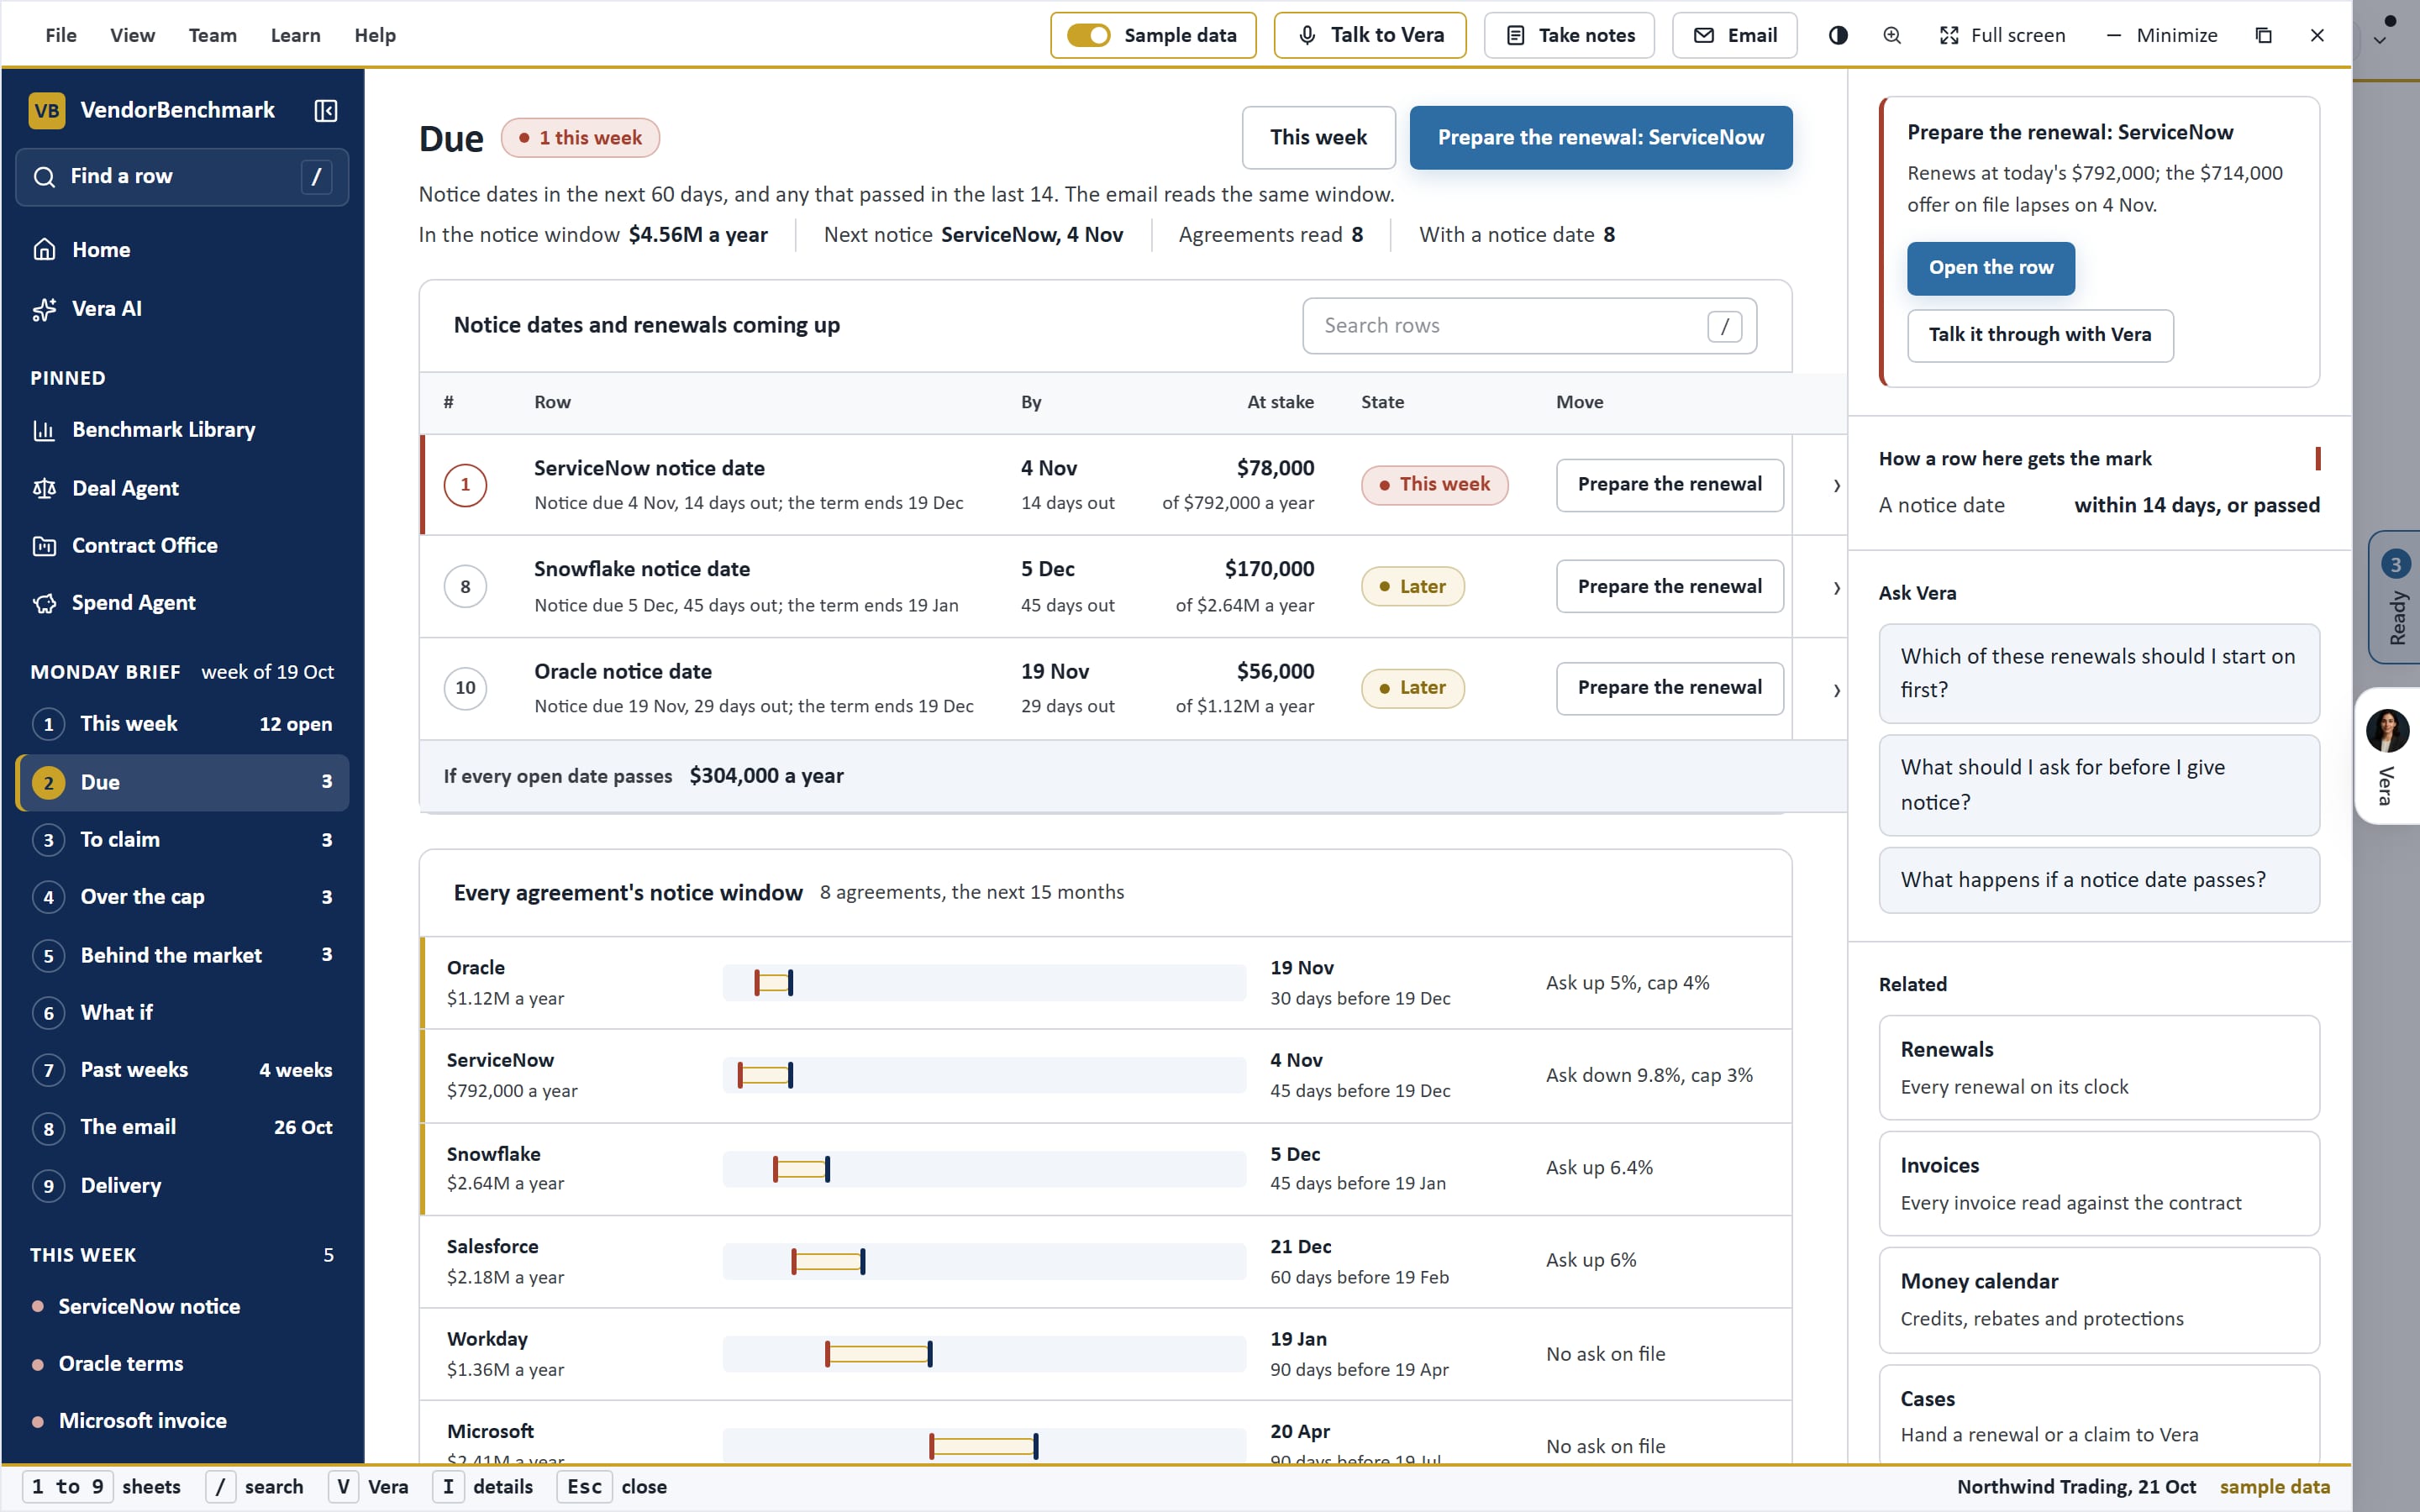Open the Learn menu
This screenshot has height=1512, width=2420.
coord(295,35)
